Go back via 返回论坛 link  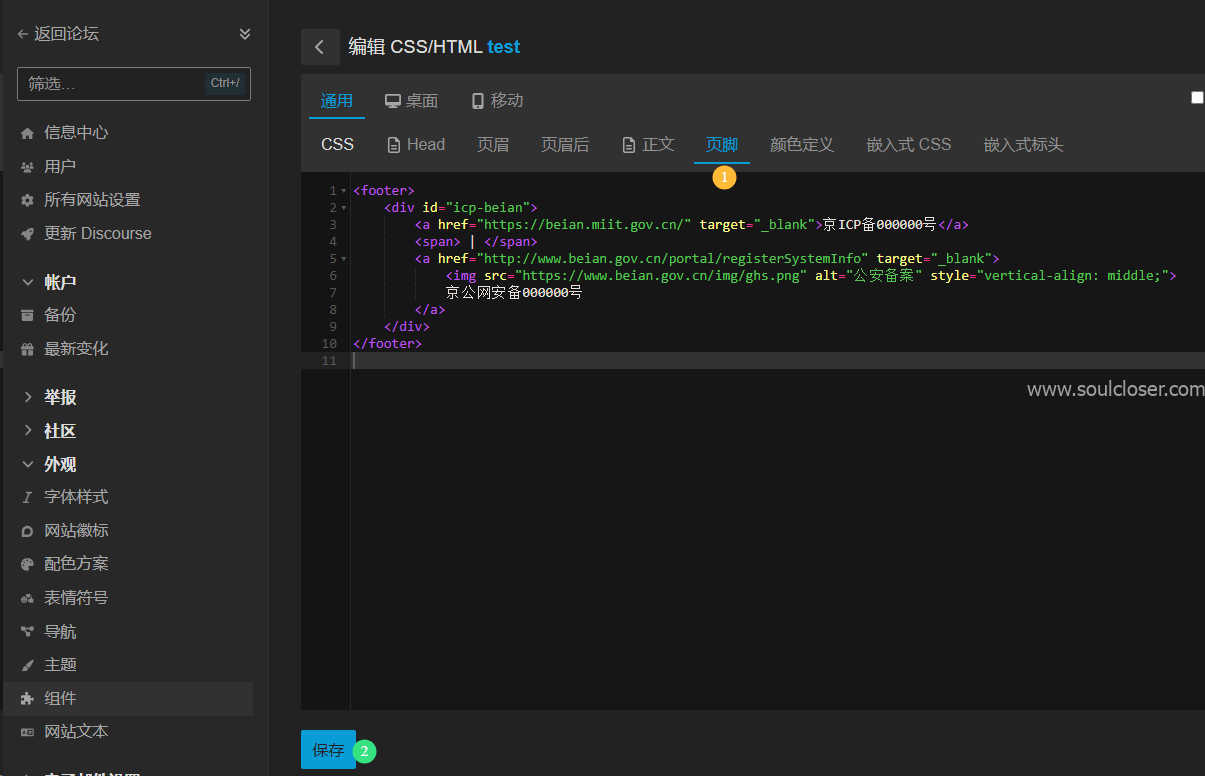pyautogui.click(x=58, y=34)
